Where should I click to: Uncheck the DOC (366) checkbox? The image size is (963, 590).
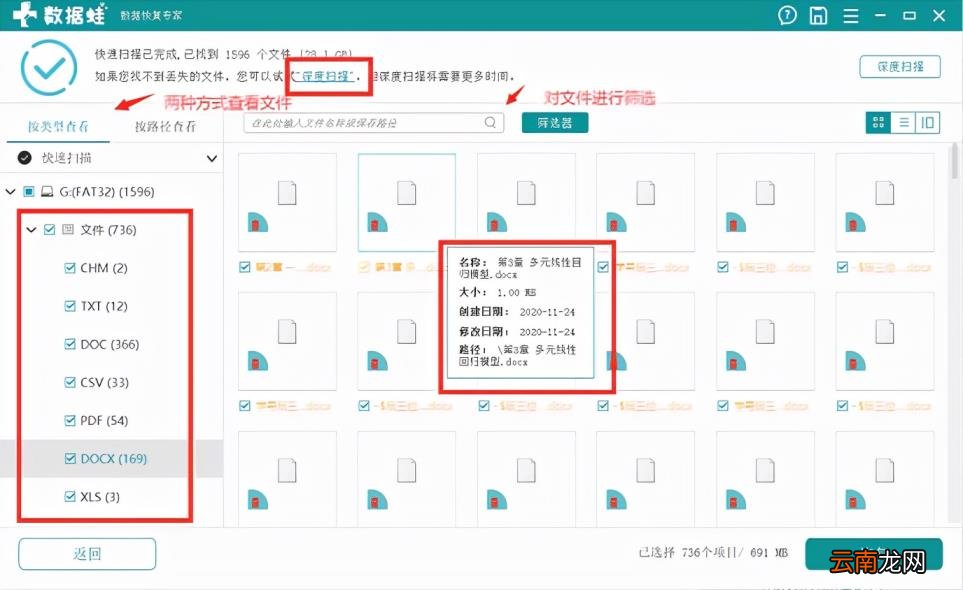tap(70, 344)
